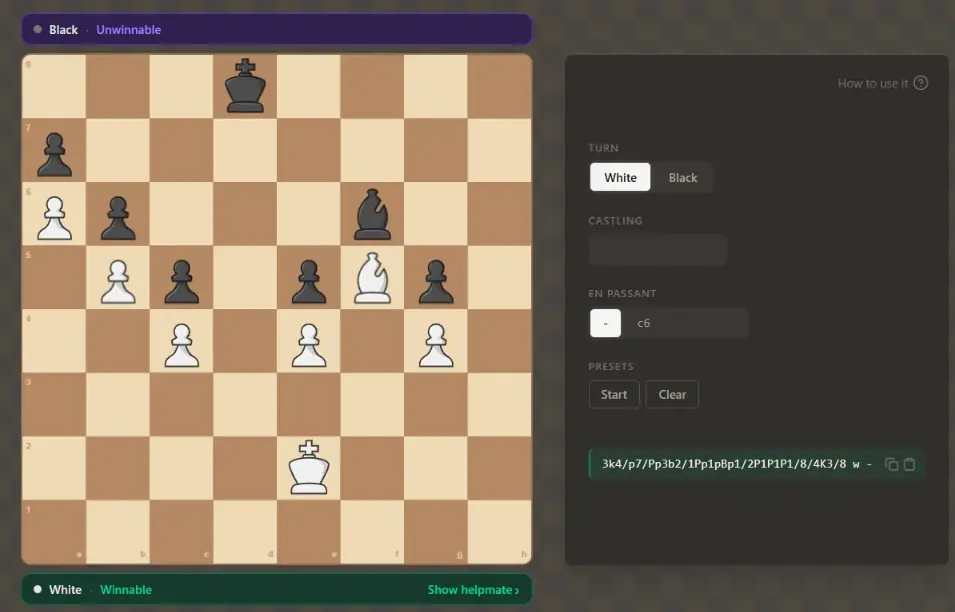This screenshot has width=955, height=612.
Task: Select the dash no en passant option
Action: [605, 323]
